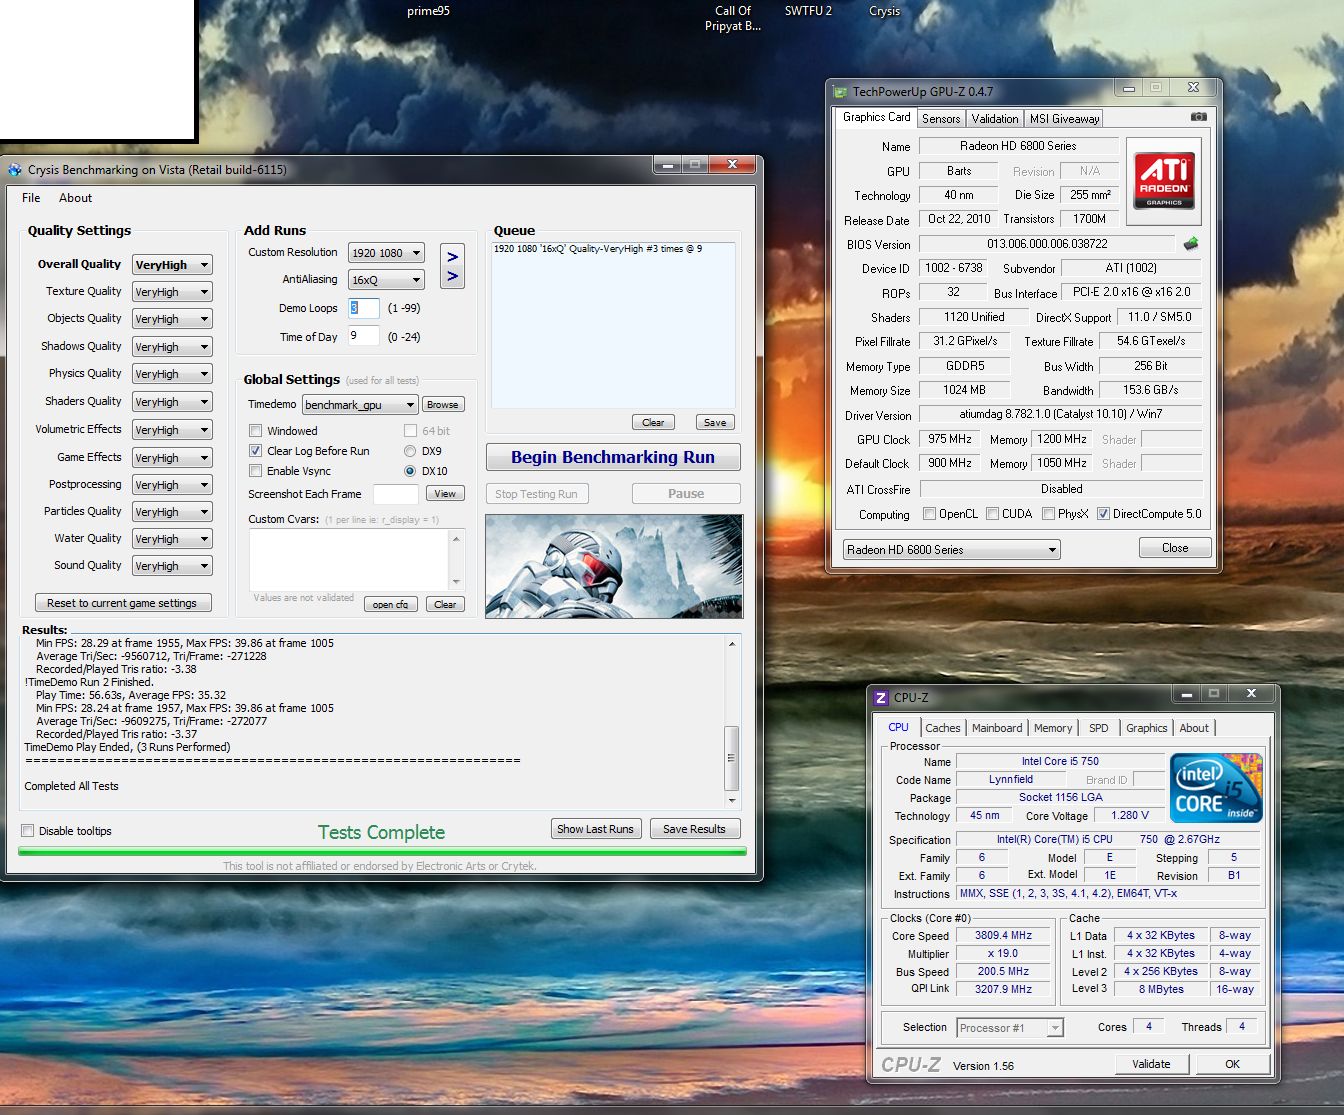
Task: Open the Texture Quality dropdown
Action: click(172, 292)
